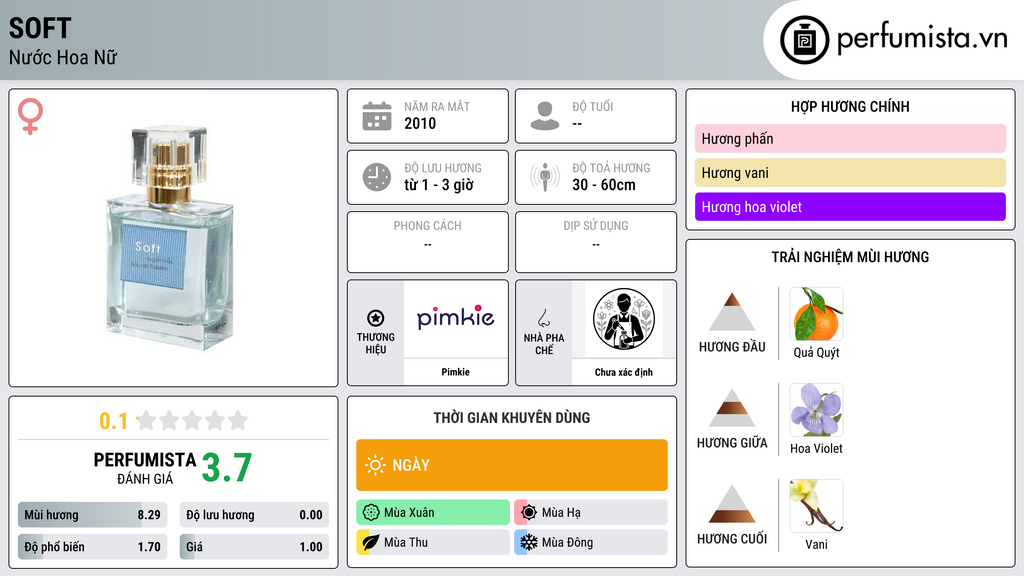Screen dimensions: 1024x576
Task: Click the Thời gian khuyên dùng heading
Action: 511,417
